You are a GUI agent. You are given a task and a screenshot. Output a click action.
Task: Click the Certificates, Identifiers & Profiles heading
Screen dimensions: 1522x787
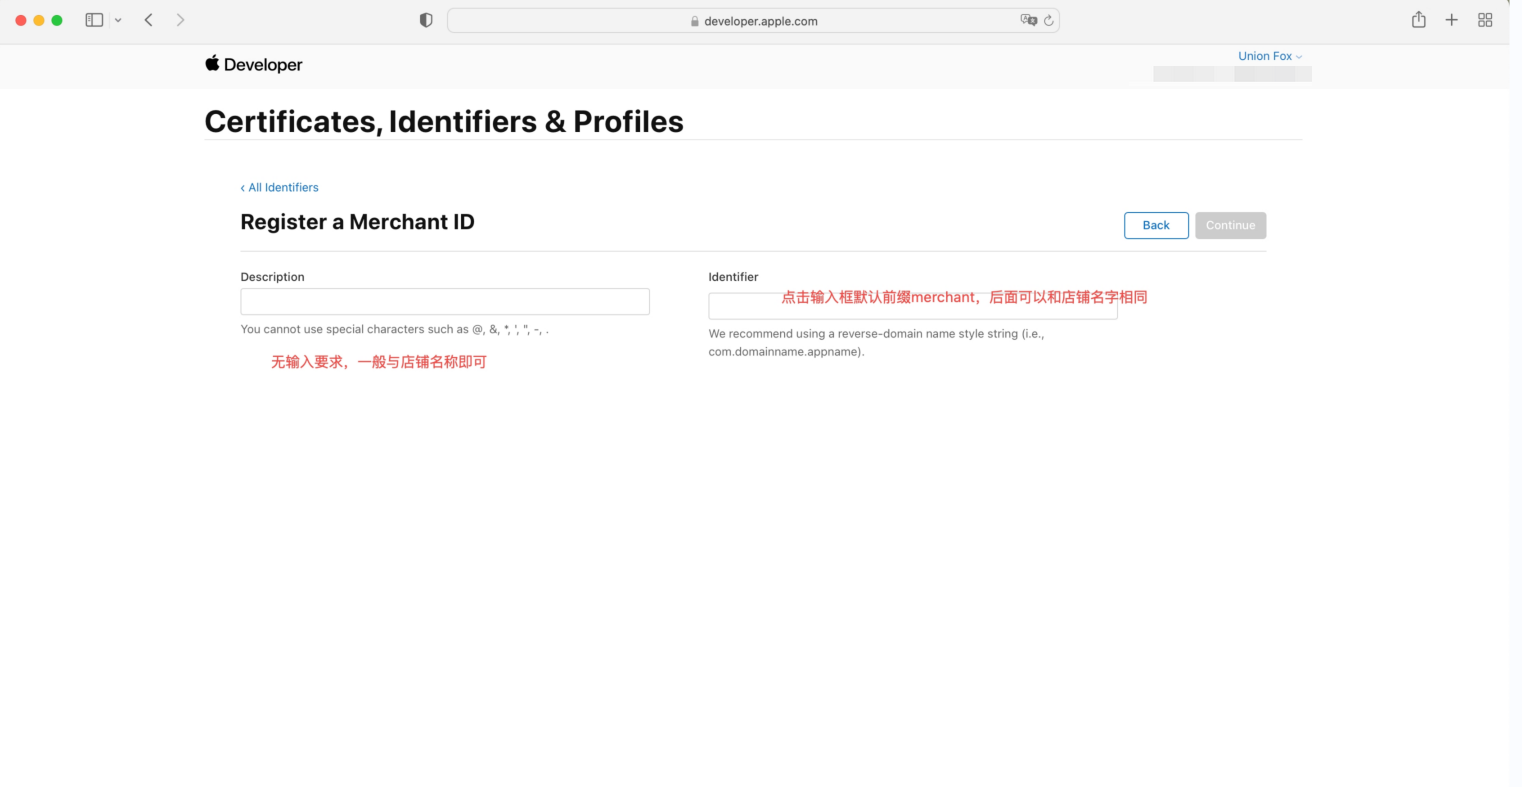tap(444, 121)
